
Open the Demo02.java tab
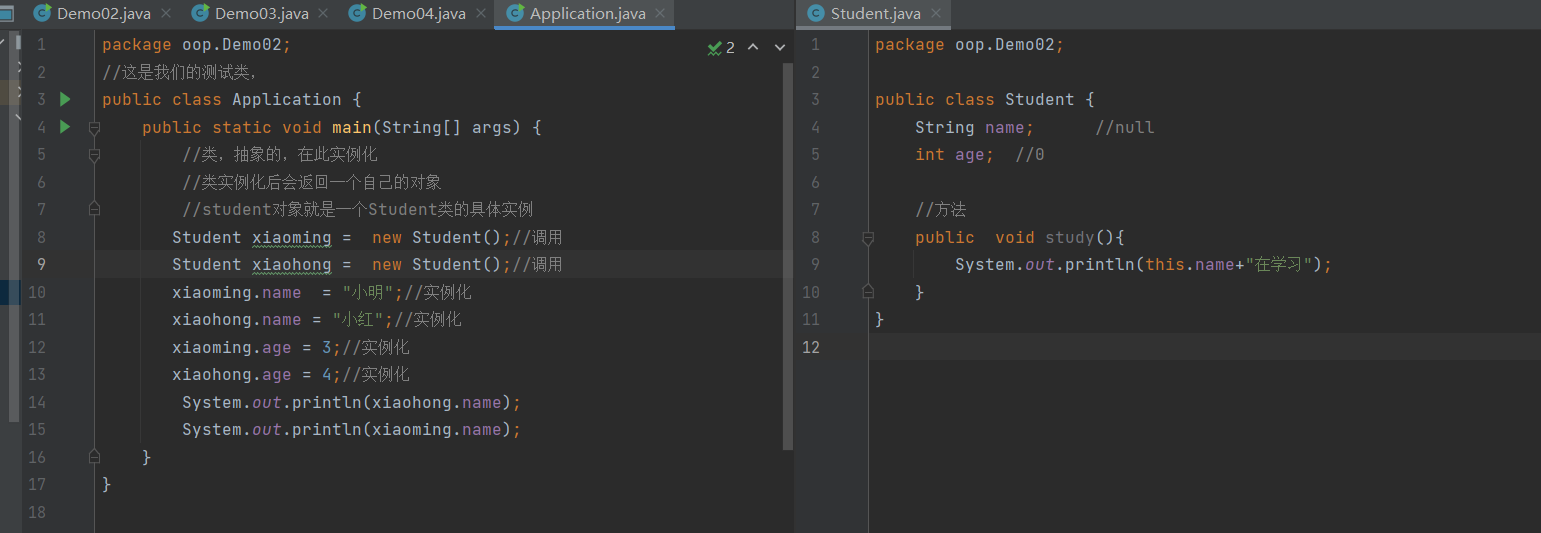pos(103,14)
